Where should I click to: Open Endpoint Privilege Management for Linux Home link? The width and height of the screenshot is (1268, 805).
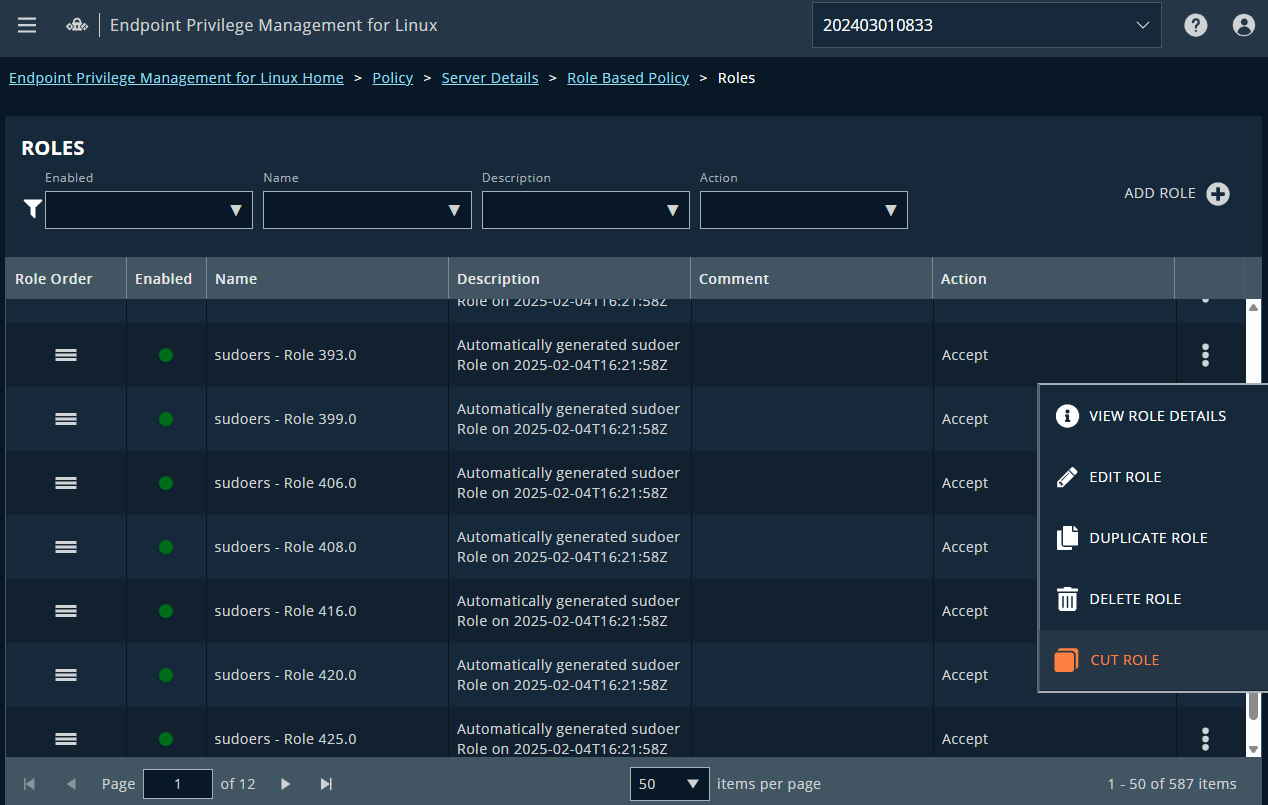[176, 78]
